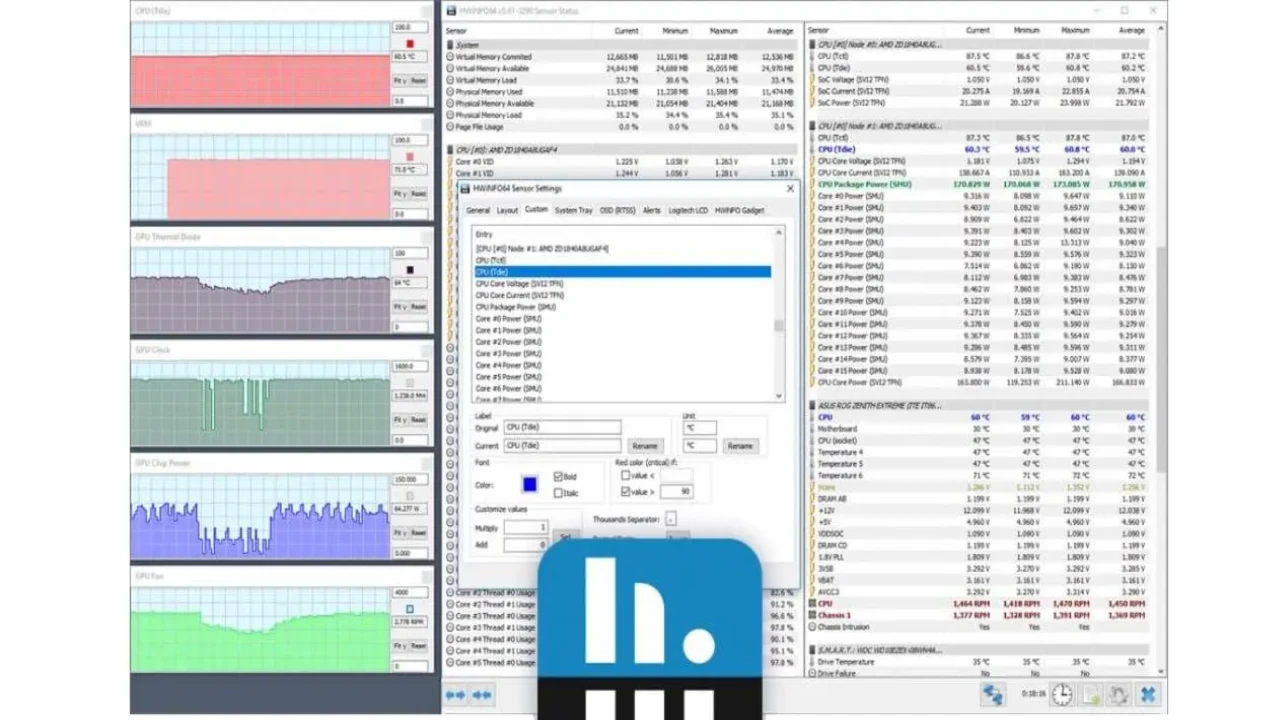
Task: Click the entry list scrollbar up arrow
Action: click(x=779, y=232)
